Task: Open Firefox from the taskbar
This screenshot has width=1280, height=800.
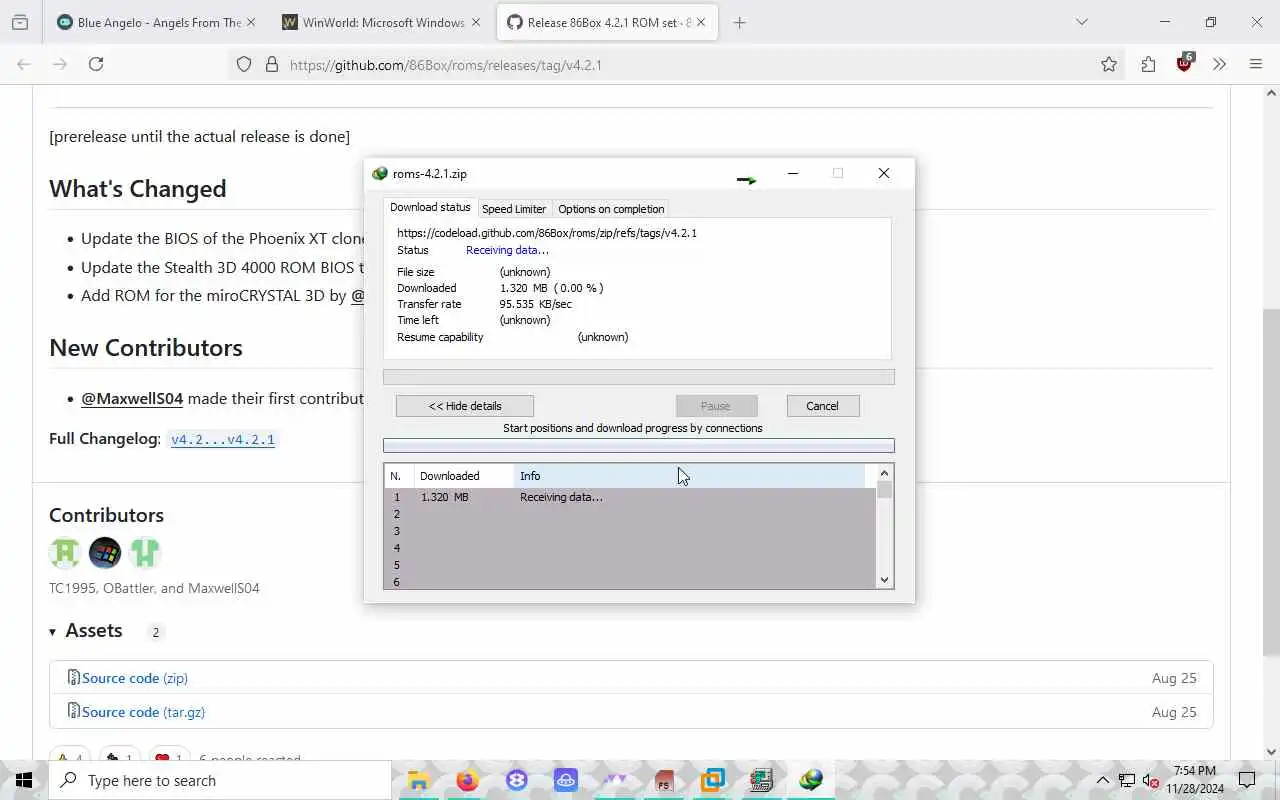Action: [467, 780]
